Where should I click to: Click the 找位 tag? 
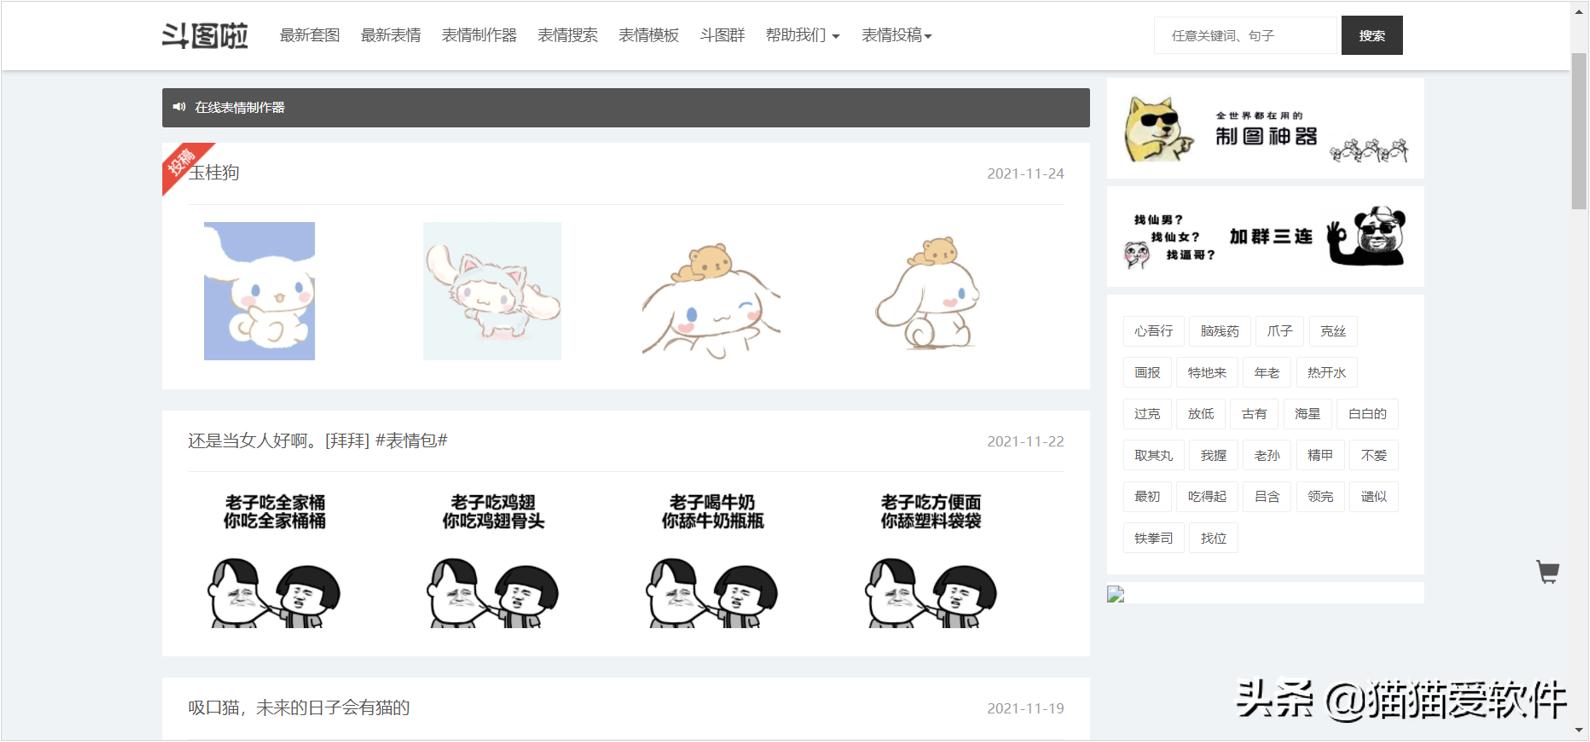tap(1213, 538)
